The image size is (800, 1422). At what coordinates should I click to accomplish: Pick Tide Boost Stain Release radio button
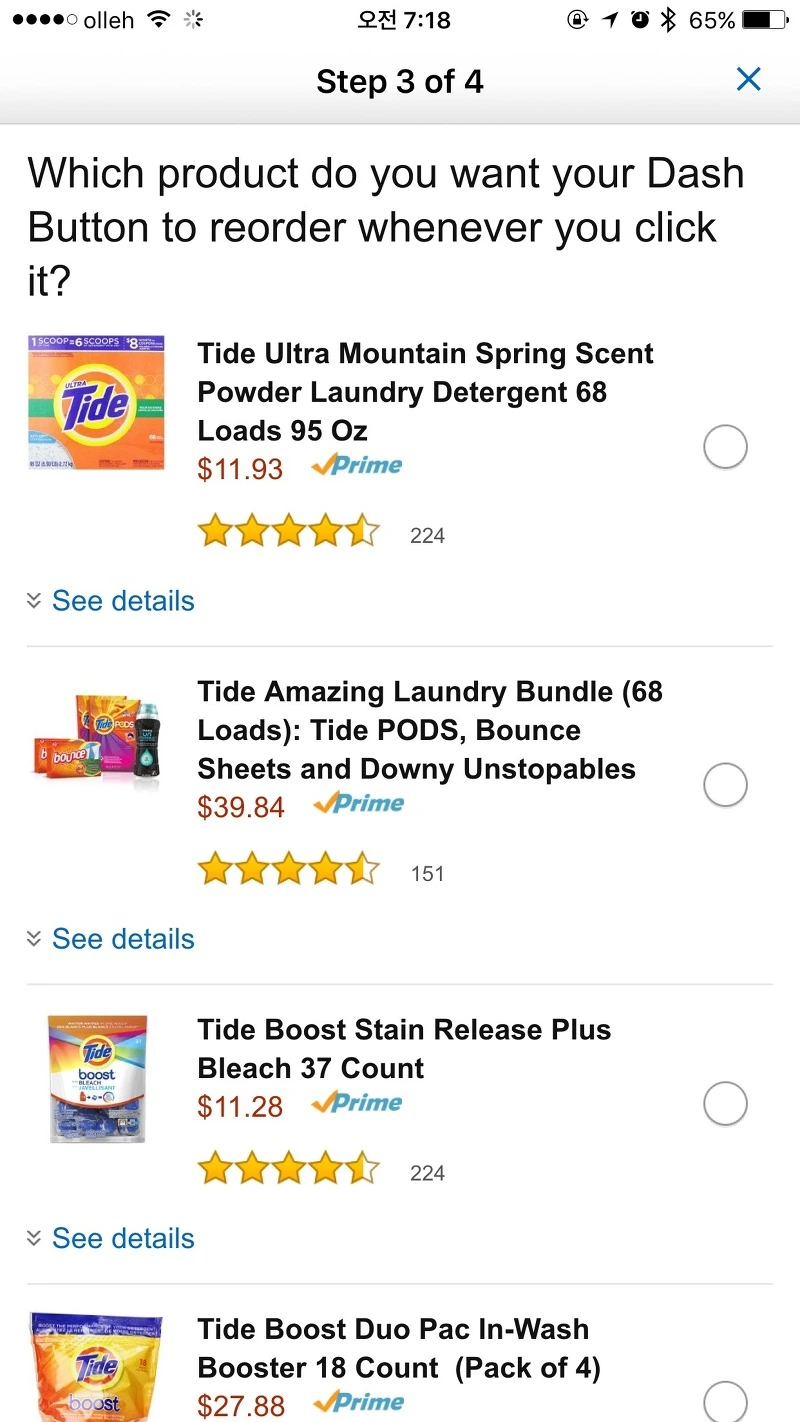(725, 1104)
